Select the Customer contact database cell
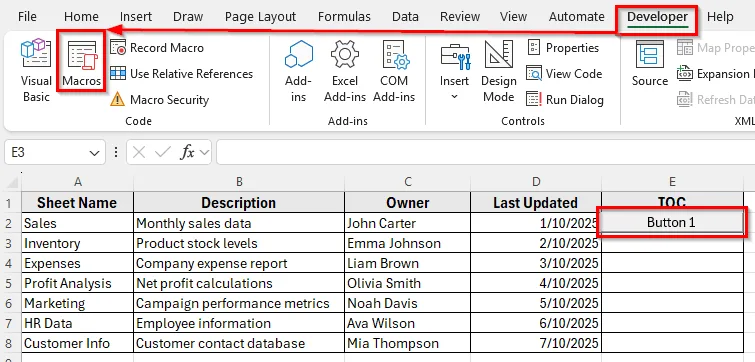This screenshot has width=755, height=362. 239,343
